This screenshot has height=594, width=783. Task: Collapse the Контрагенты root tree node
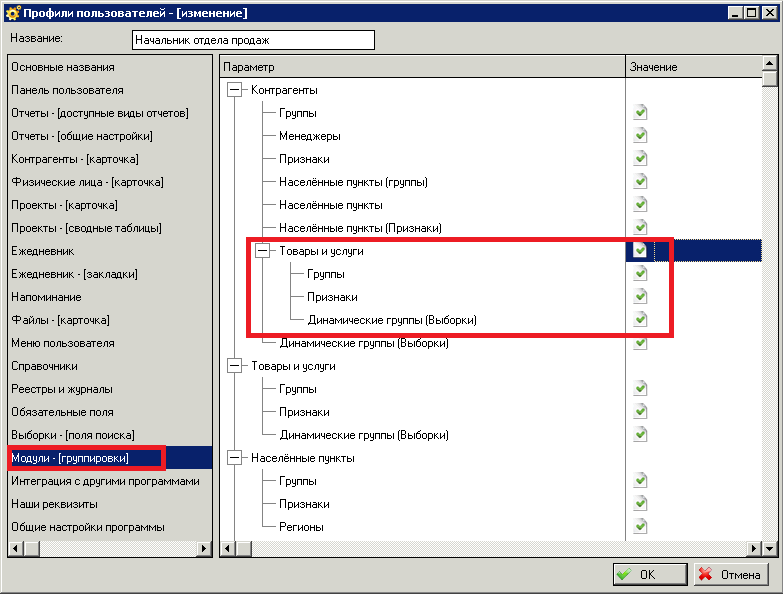click(x=235, y=90)
